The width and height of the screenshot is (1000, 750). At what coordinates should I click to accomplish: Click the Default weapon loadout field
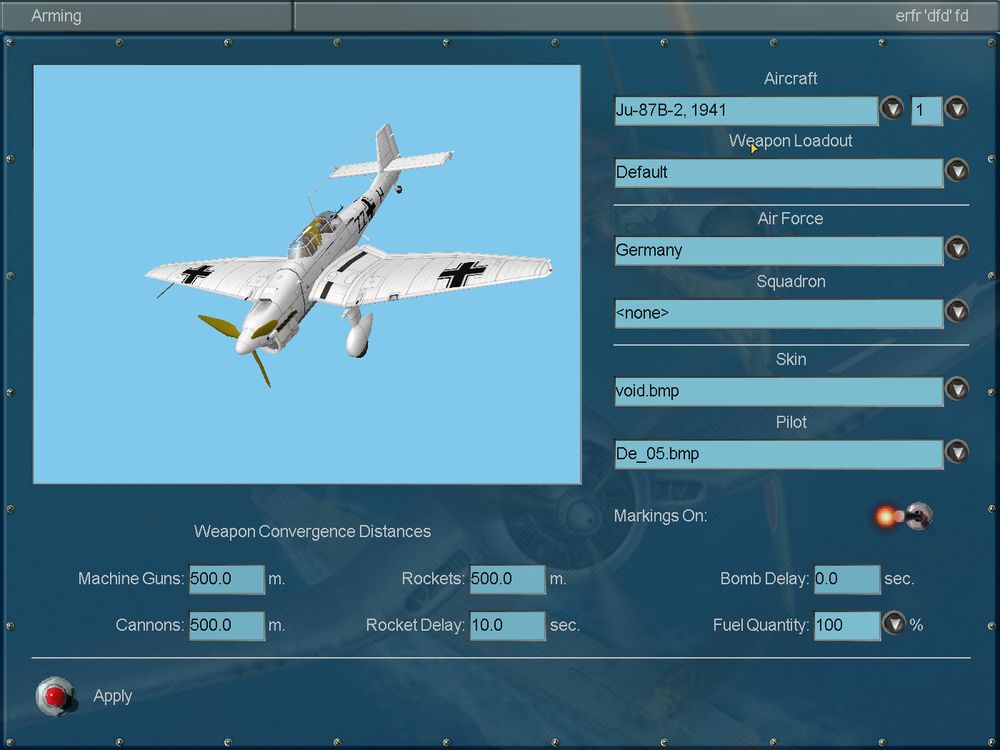click(x=778, y=173)
